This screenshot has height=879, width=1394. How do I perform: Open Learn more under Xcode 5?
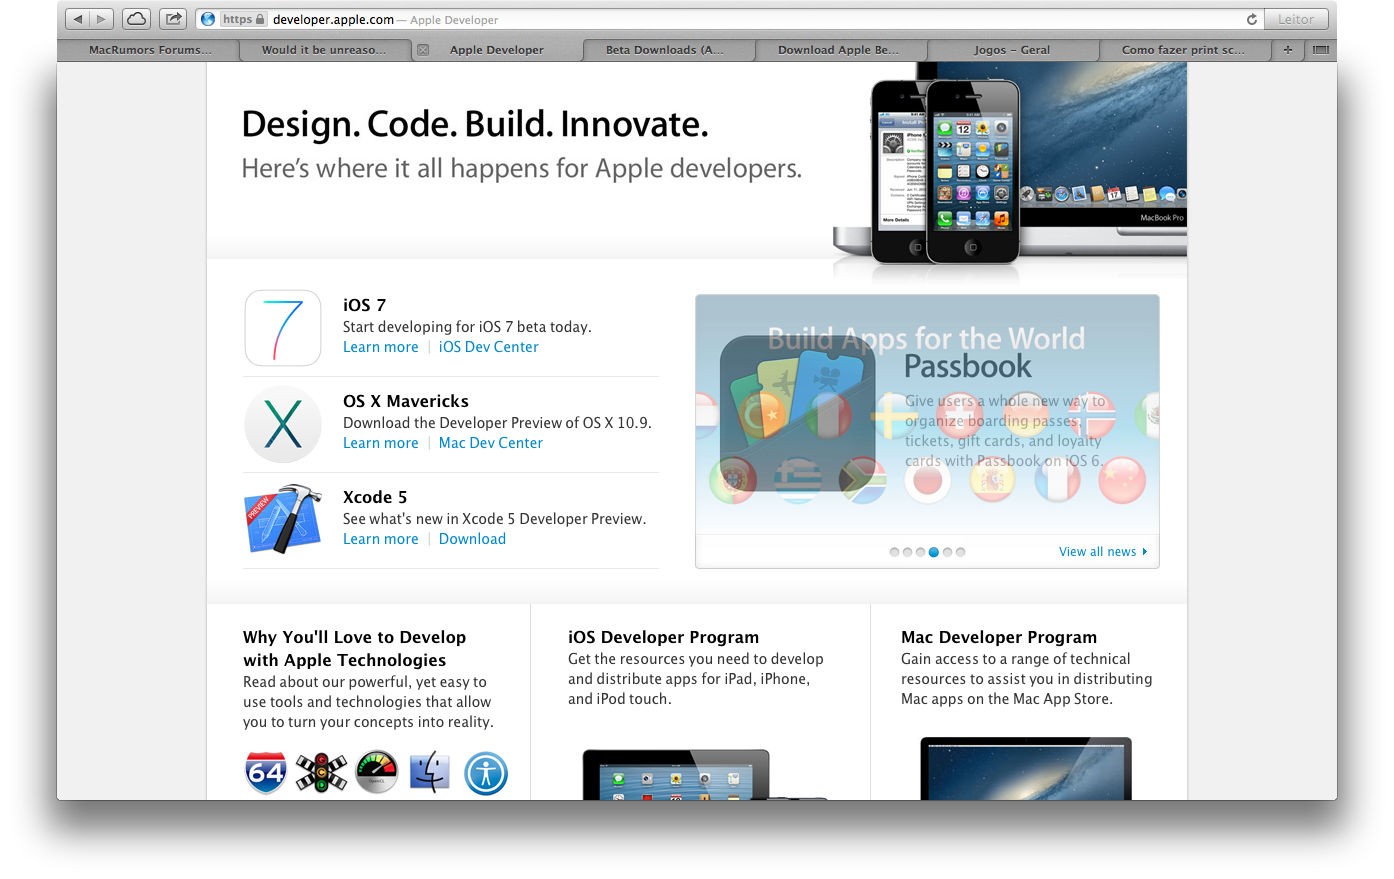coord(381,539)
